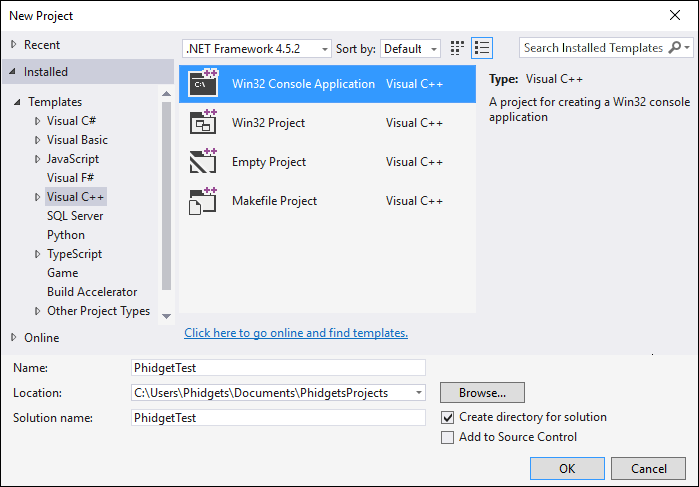Uncheck Create directory for solution
The height and width of the screenshot is (487, 699).
(x=448, y=417)
